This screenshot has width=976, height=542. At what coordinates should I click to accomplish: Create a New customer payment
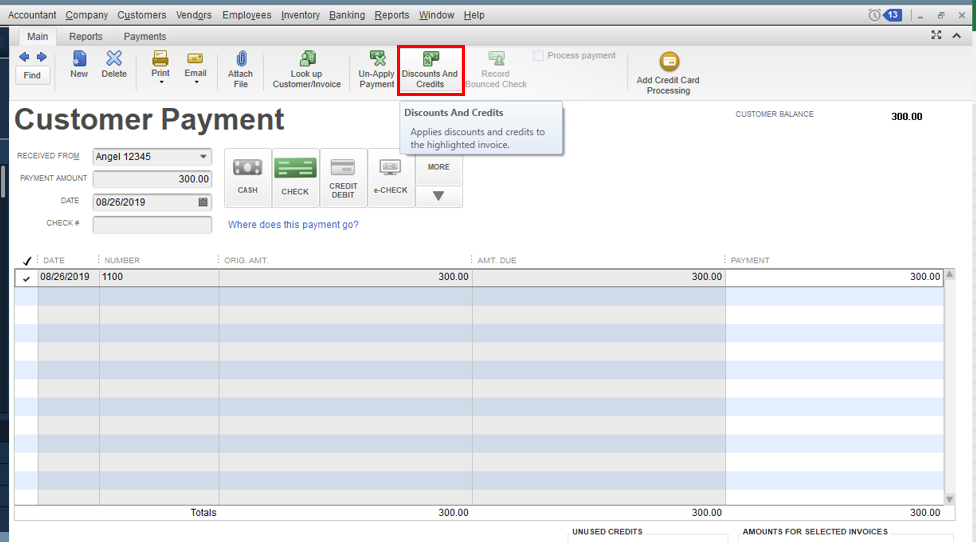coord(79,65)
